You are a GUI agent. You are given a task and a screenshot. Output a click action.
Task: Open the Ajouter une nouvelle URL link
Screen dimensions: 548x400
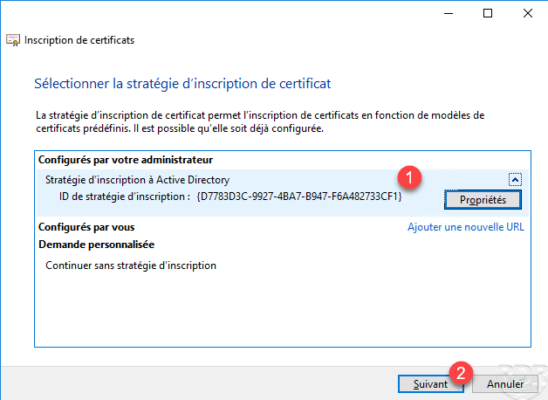(466, 227)
